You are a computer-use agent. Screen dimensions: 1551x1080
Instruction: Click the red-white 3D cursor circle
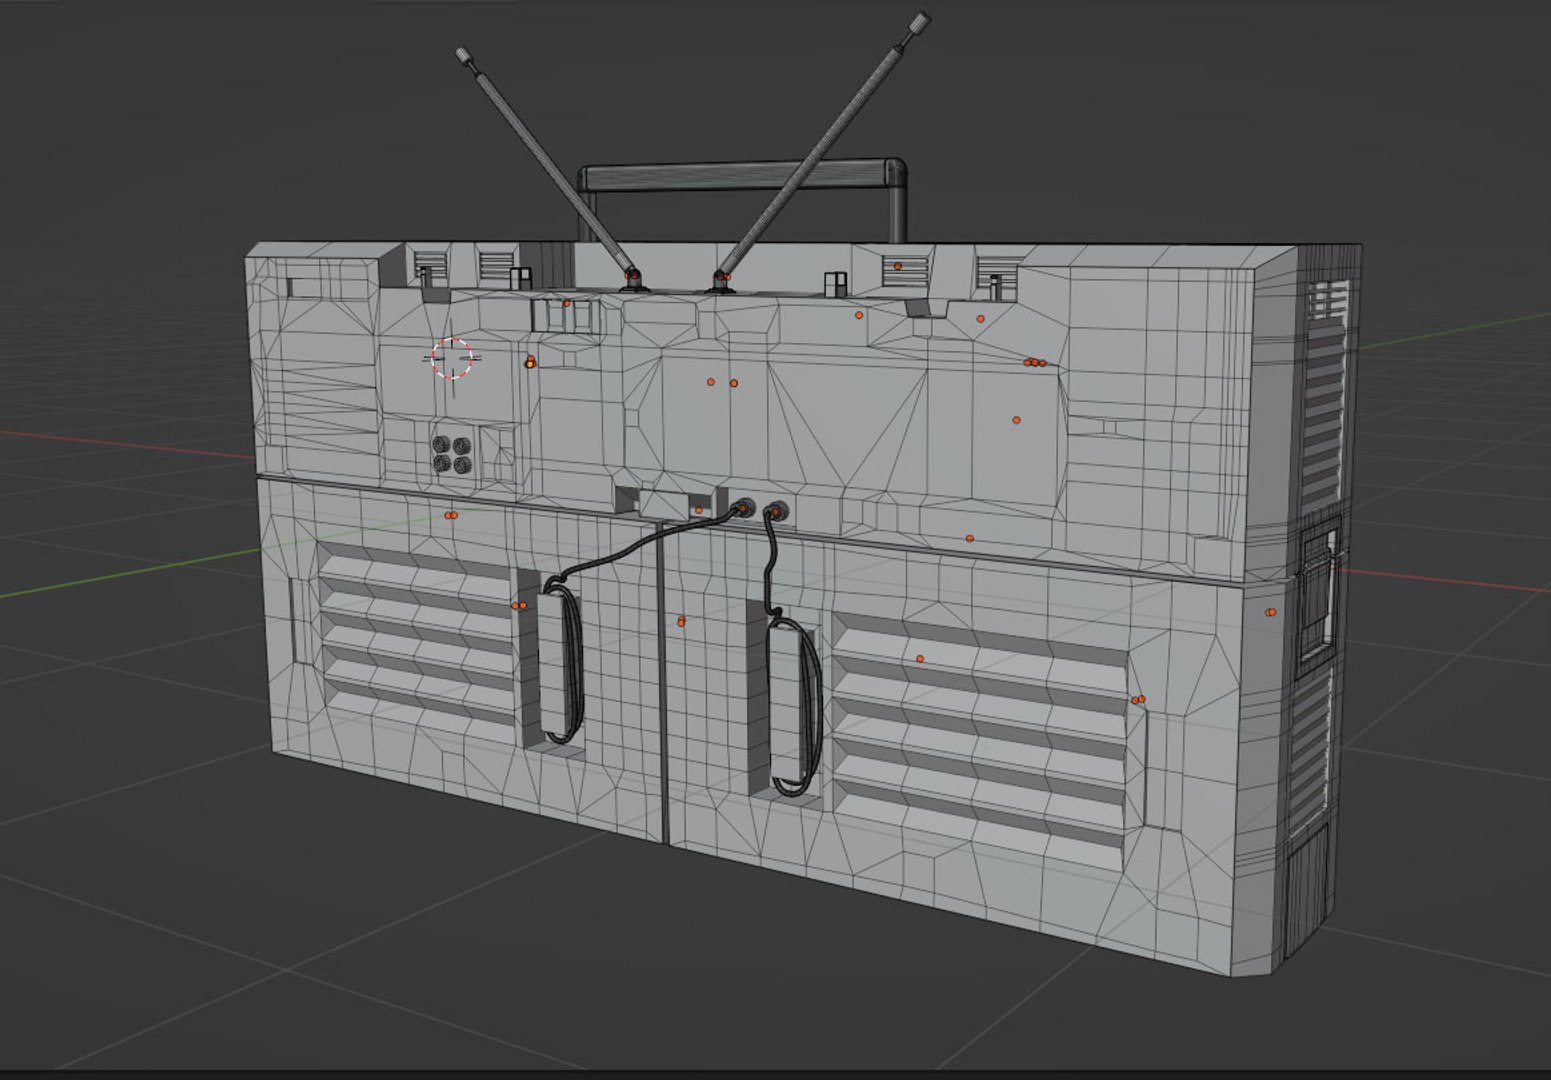452,358
